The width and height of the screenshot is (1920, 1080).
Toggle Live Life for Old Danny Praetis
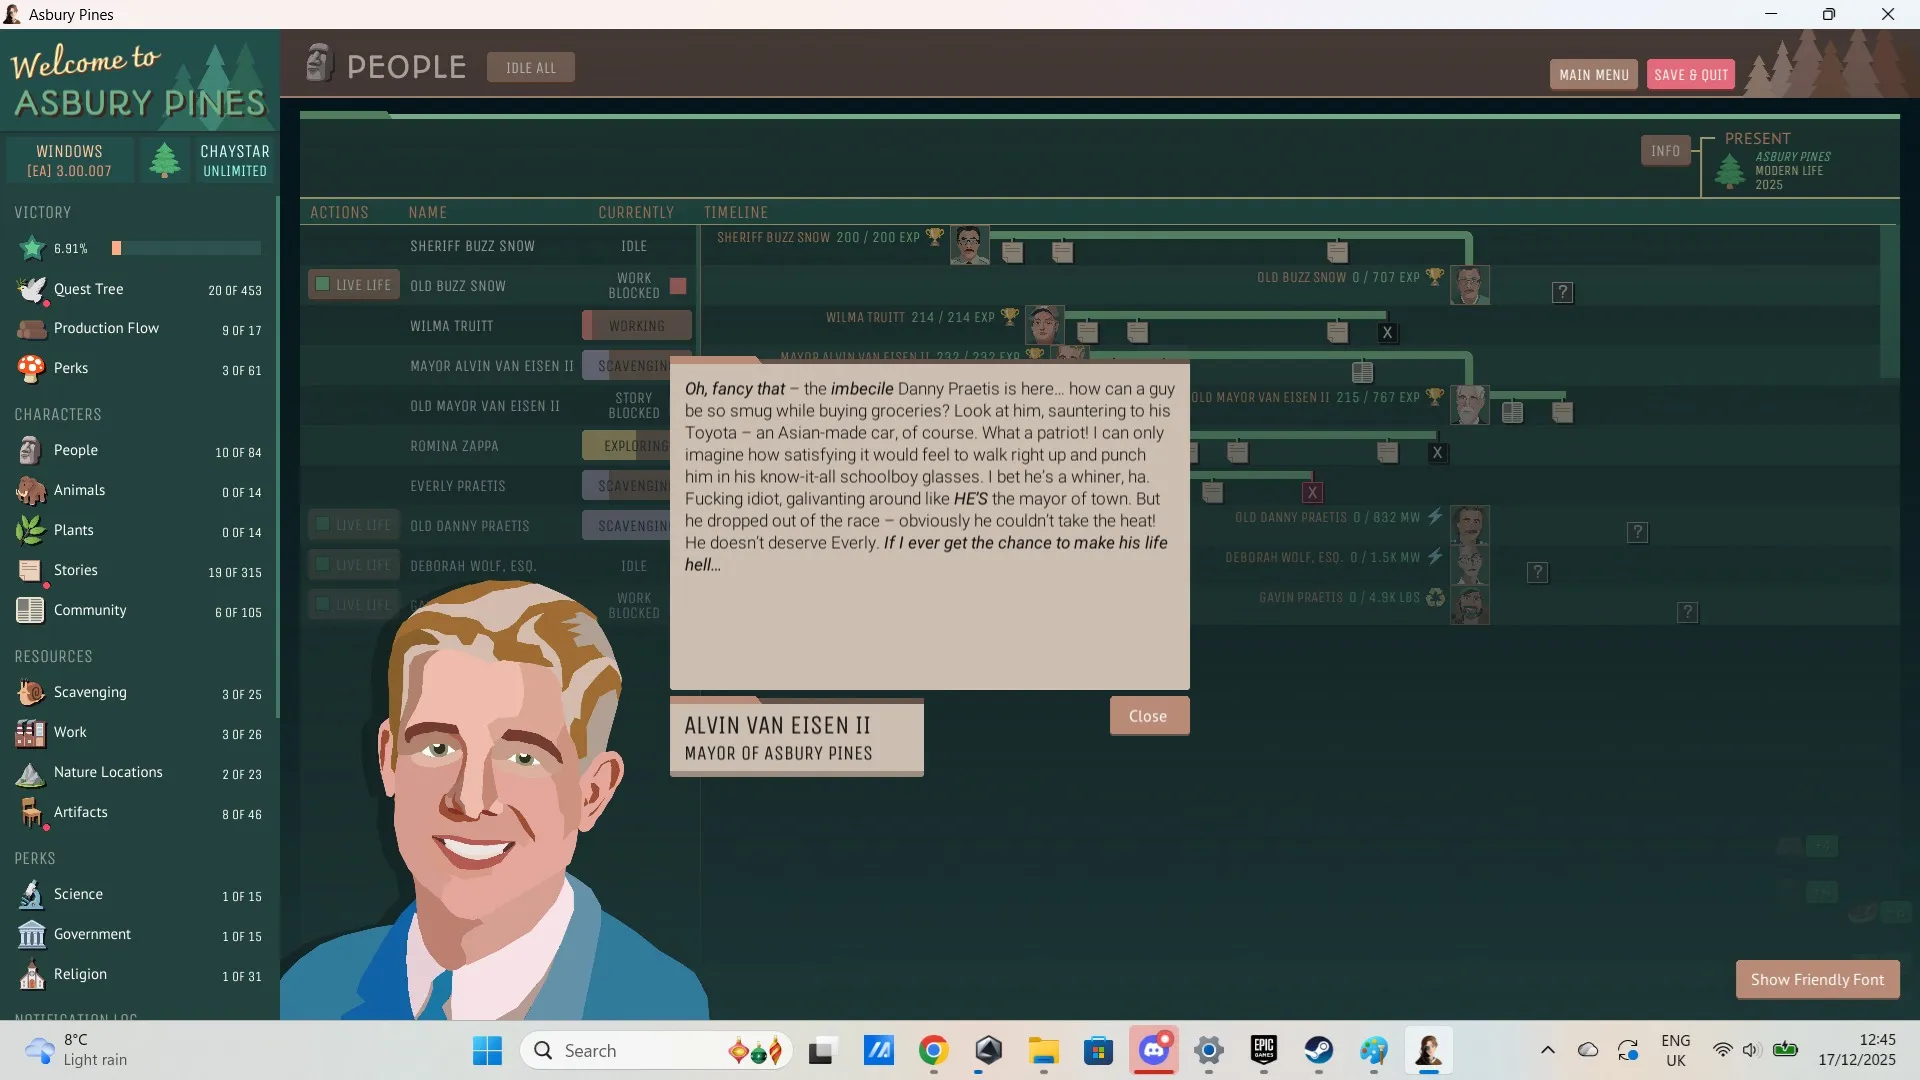point(323,525)
